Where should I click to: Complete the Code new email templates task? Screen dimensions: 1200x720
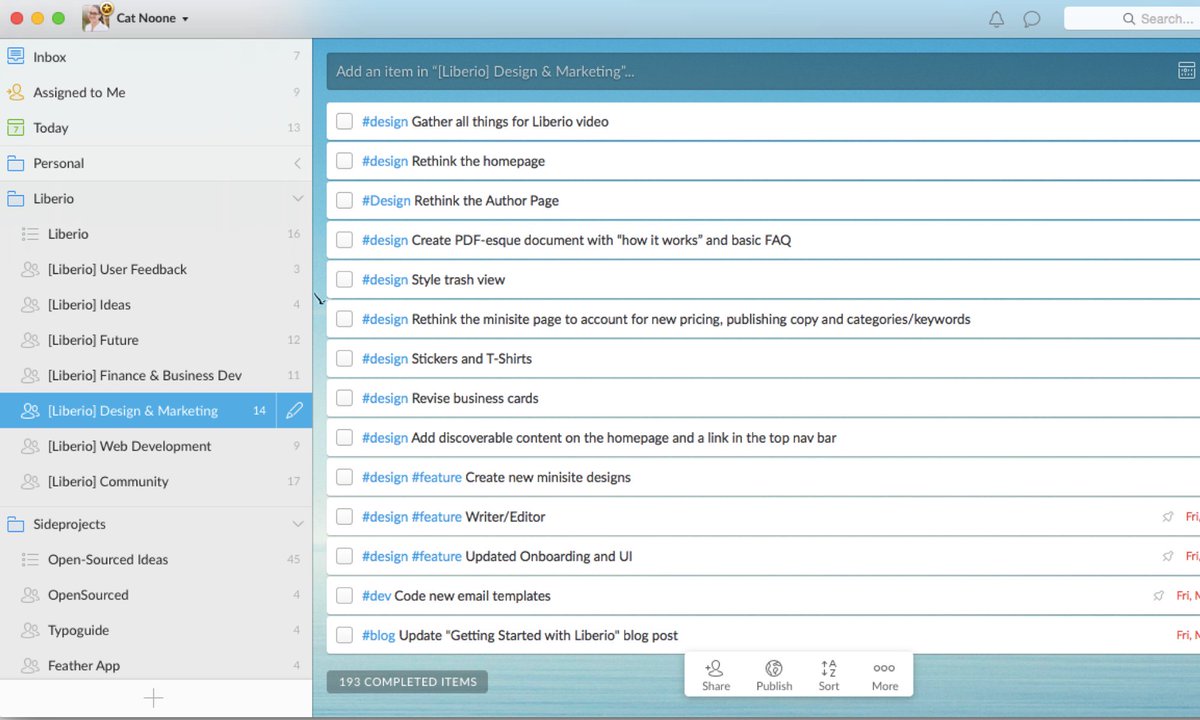pyautogui.click(x=344, y=596)
